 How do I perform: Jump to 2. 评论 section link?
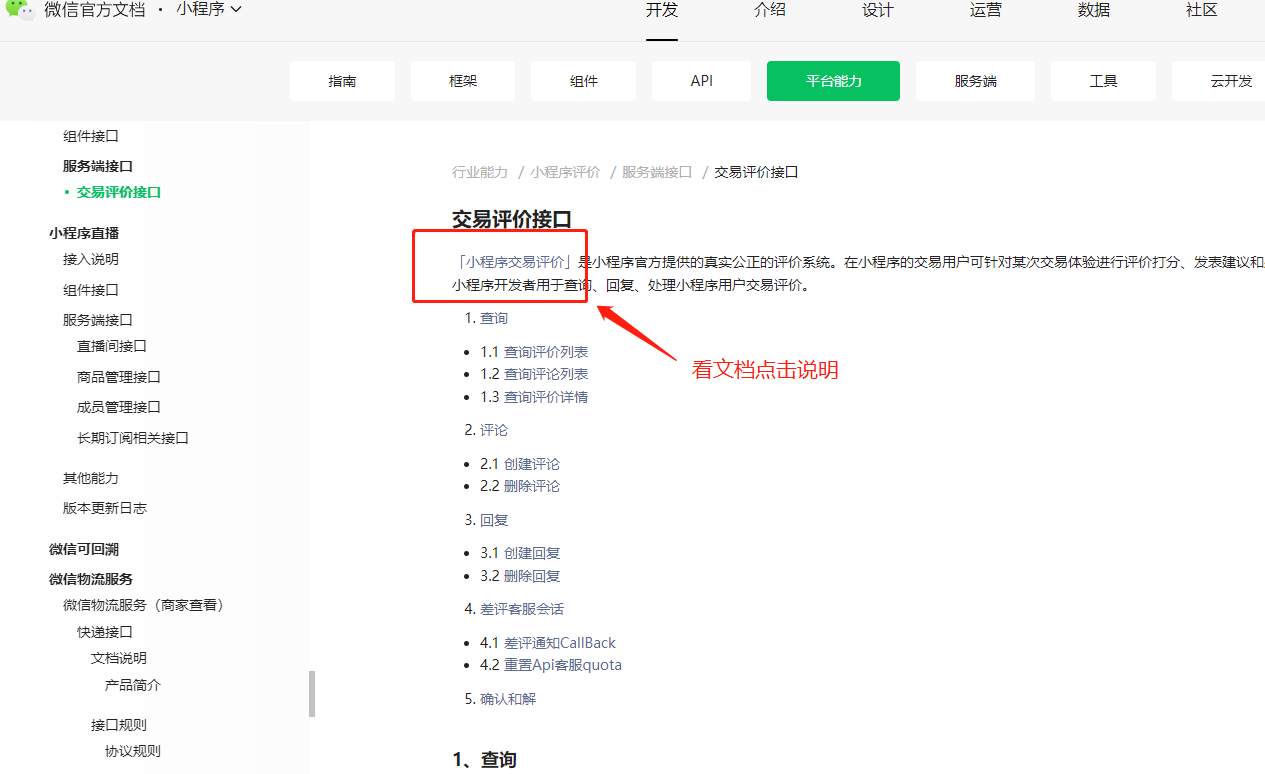click(x=494, y=430)
